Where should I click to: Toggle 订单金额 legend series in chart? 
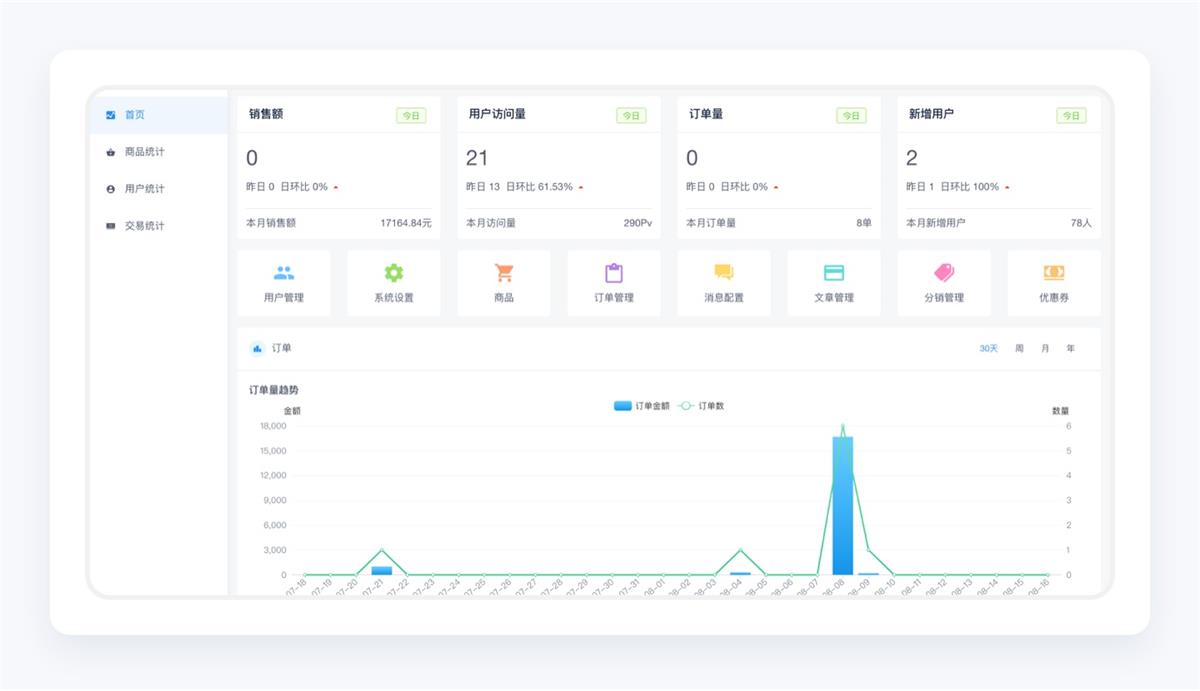[x=642, y=406]
